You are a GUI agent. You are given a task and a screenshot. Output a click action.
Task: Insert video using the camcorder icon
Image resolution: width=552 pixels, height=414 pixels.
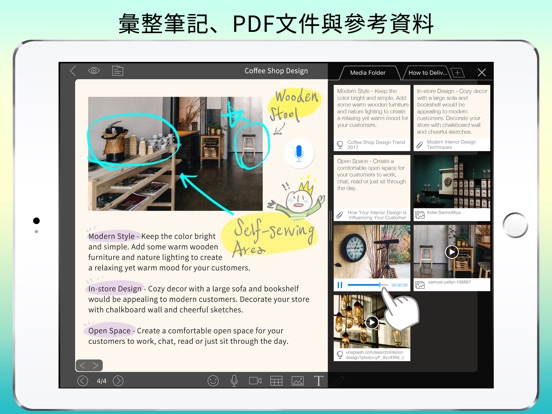(255, 381)
